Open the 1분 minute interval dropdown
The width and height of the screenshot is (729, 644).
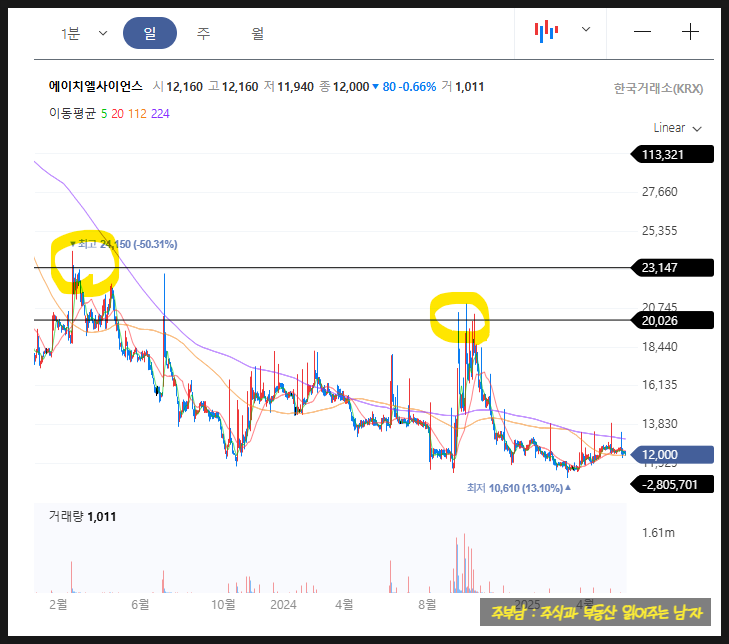(x=84, y=33)
